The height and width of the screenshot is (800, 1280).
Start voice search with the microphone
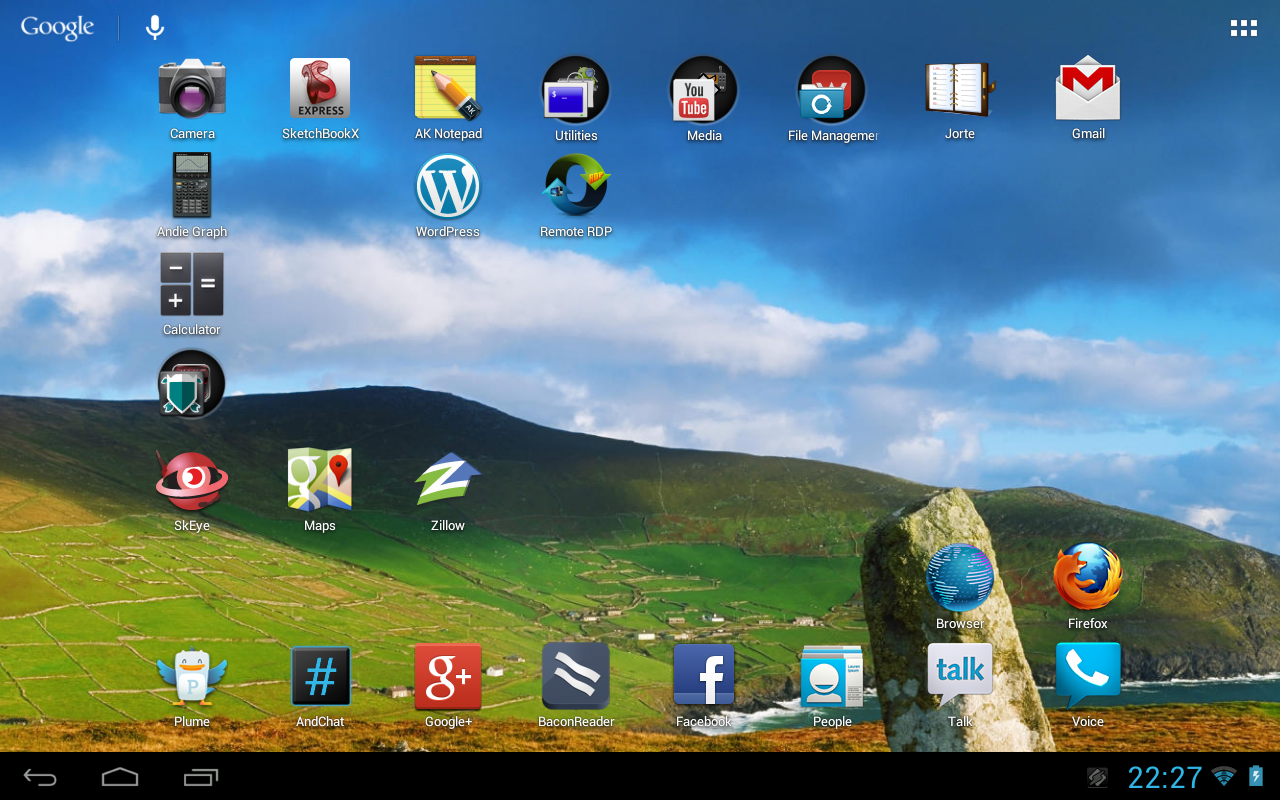tap(155, 27)
